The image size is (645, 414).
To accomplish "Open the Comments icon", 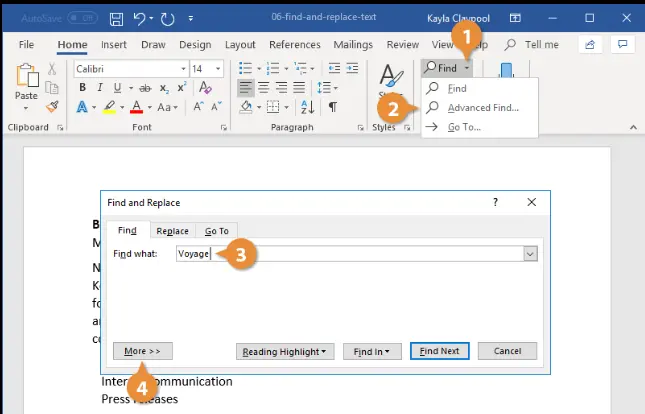I will click(x=622, y=44).
